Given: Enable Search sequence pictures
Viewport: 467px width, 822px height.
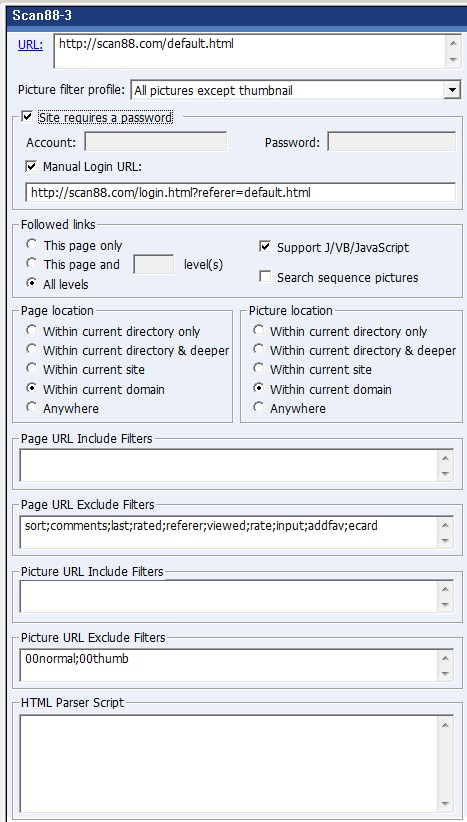Looking at the screenshot, I should click(265, 277).
